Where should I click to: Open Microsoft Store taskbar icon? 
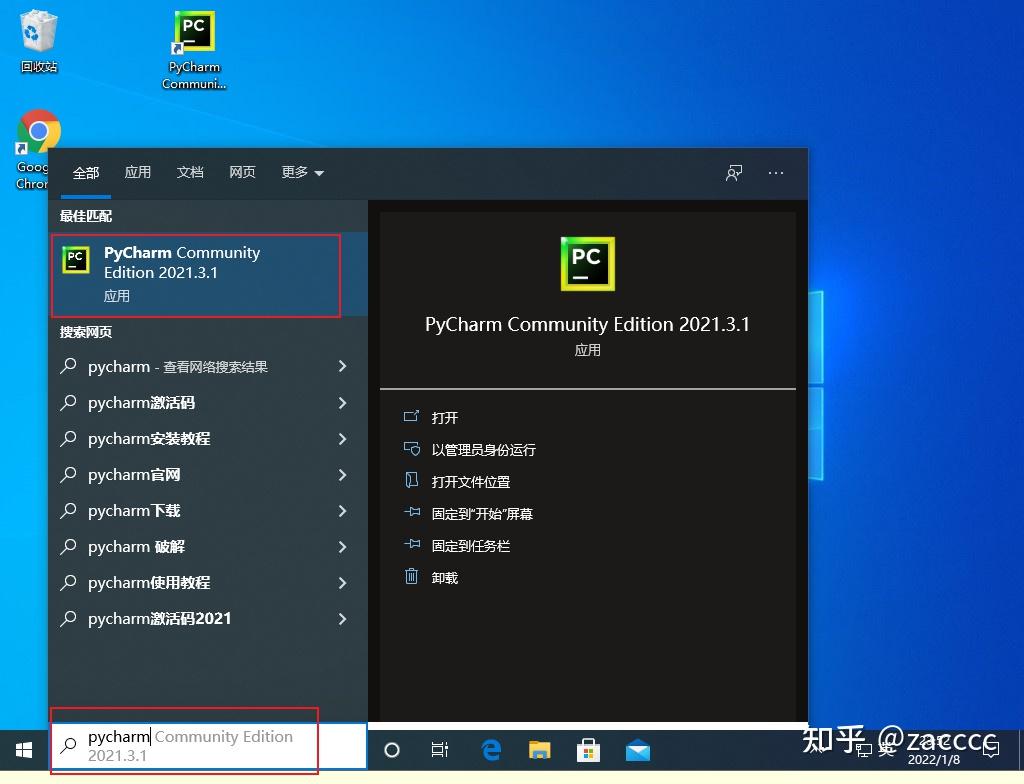coord(588,750)
